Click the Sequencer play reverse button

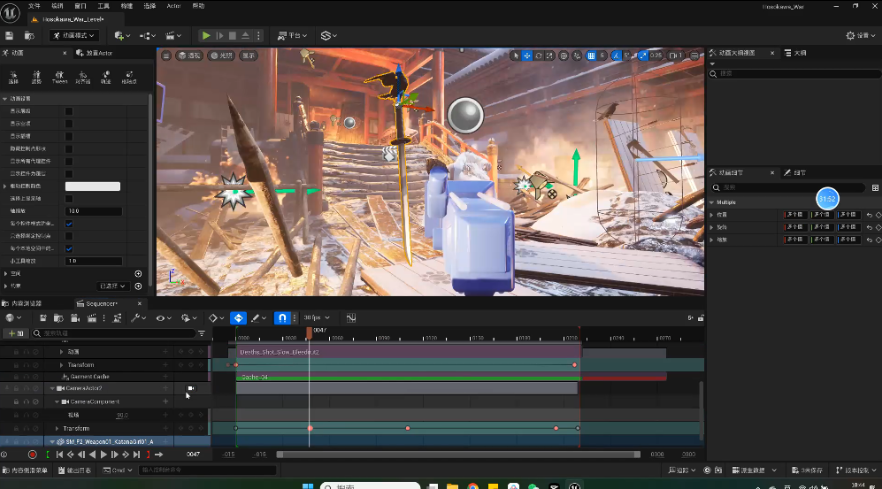point(92,454)
